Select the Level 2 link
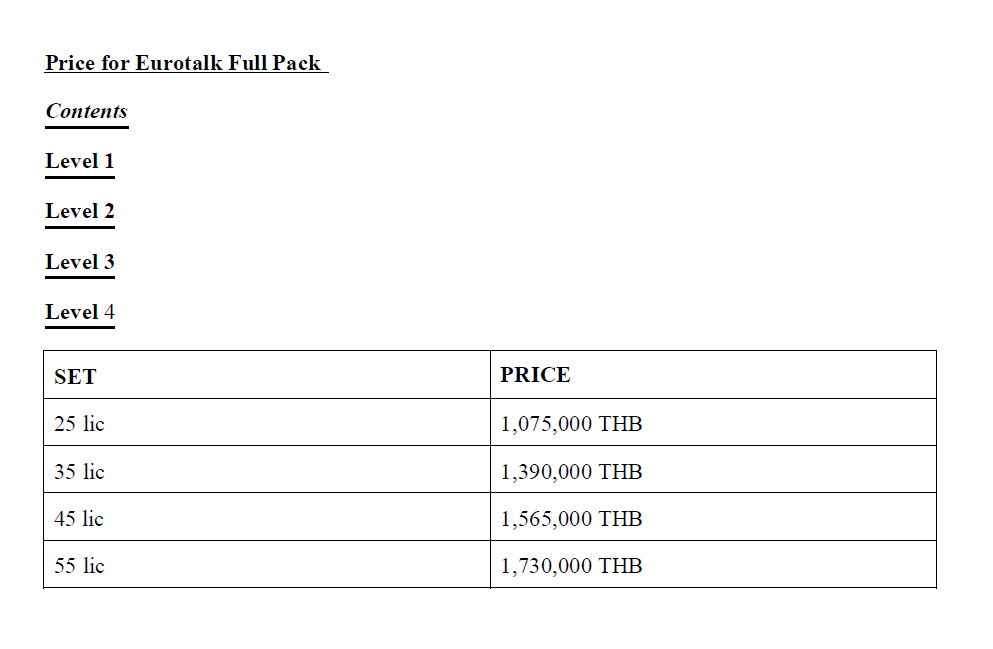Screen dimensions: 993x649 (x=80, y=211)
